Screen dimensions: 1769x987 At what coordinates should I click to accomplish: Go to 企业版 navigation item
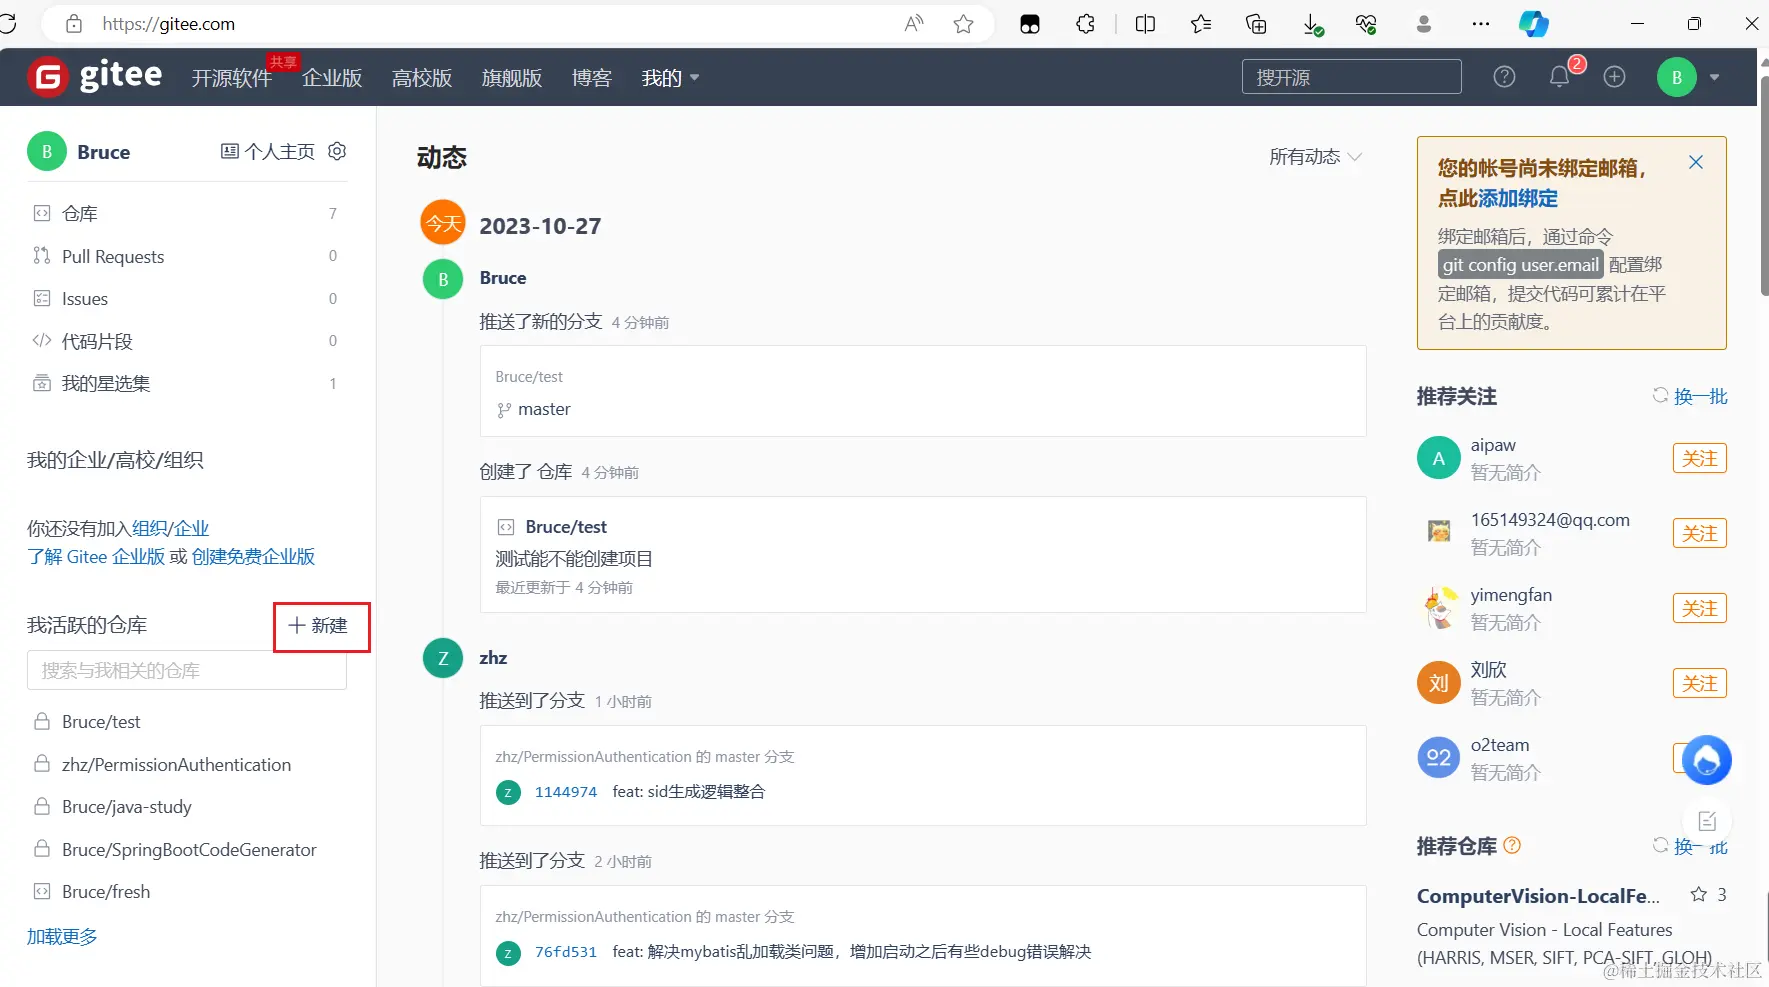[332, 78]
